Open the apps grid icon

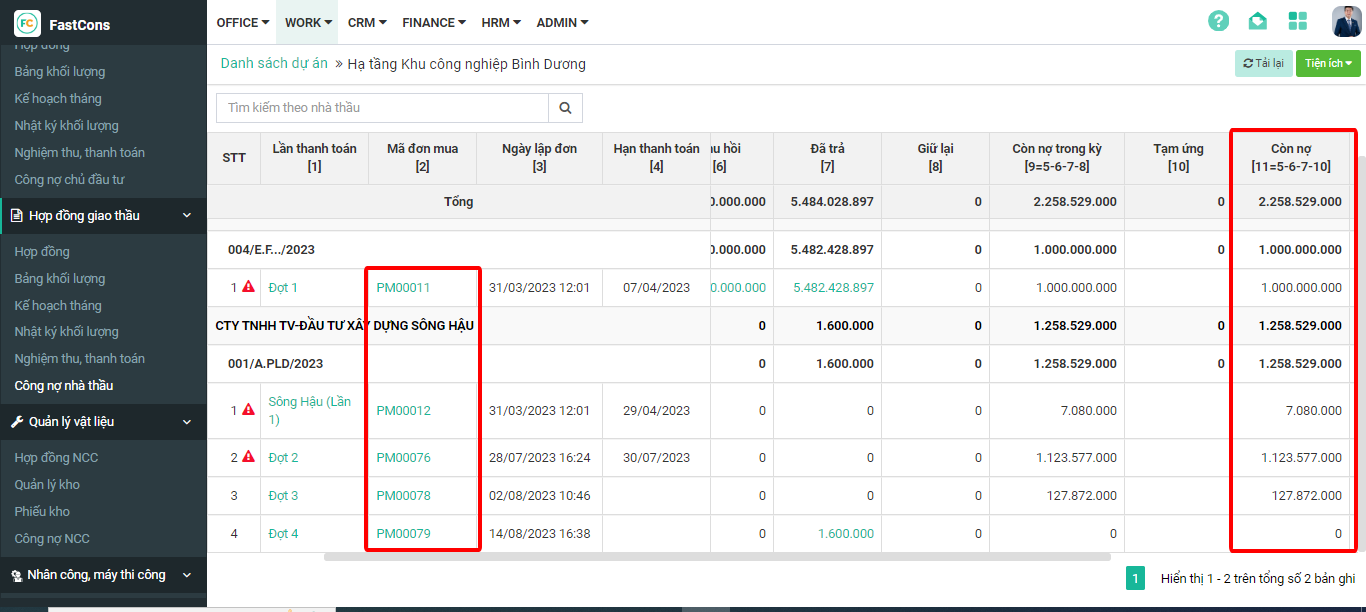[1298, 21]
